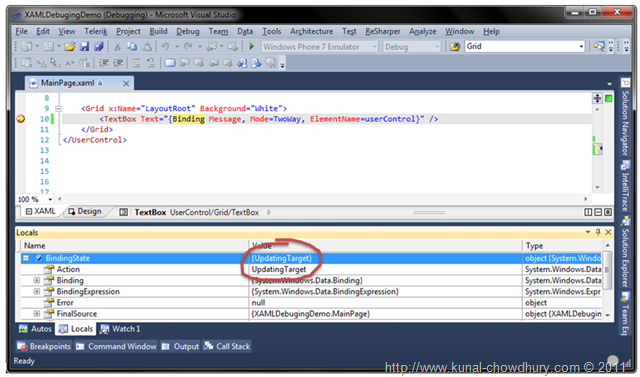Viewport: 640px width, 377px height.
Task: Open the 100 % zoom dropdown
Action: [x=50, y=200]
